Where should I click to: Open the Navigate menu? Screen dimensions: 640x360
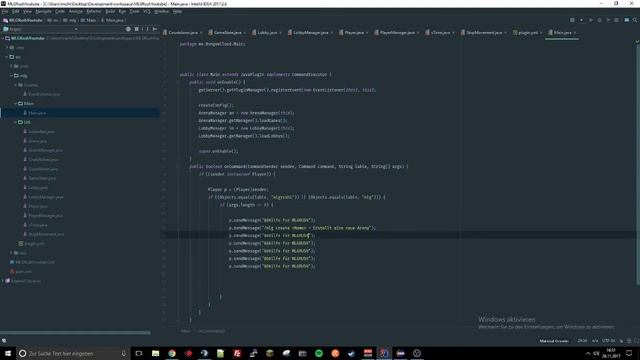(43, 11)
